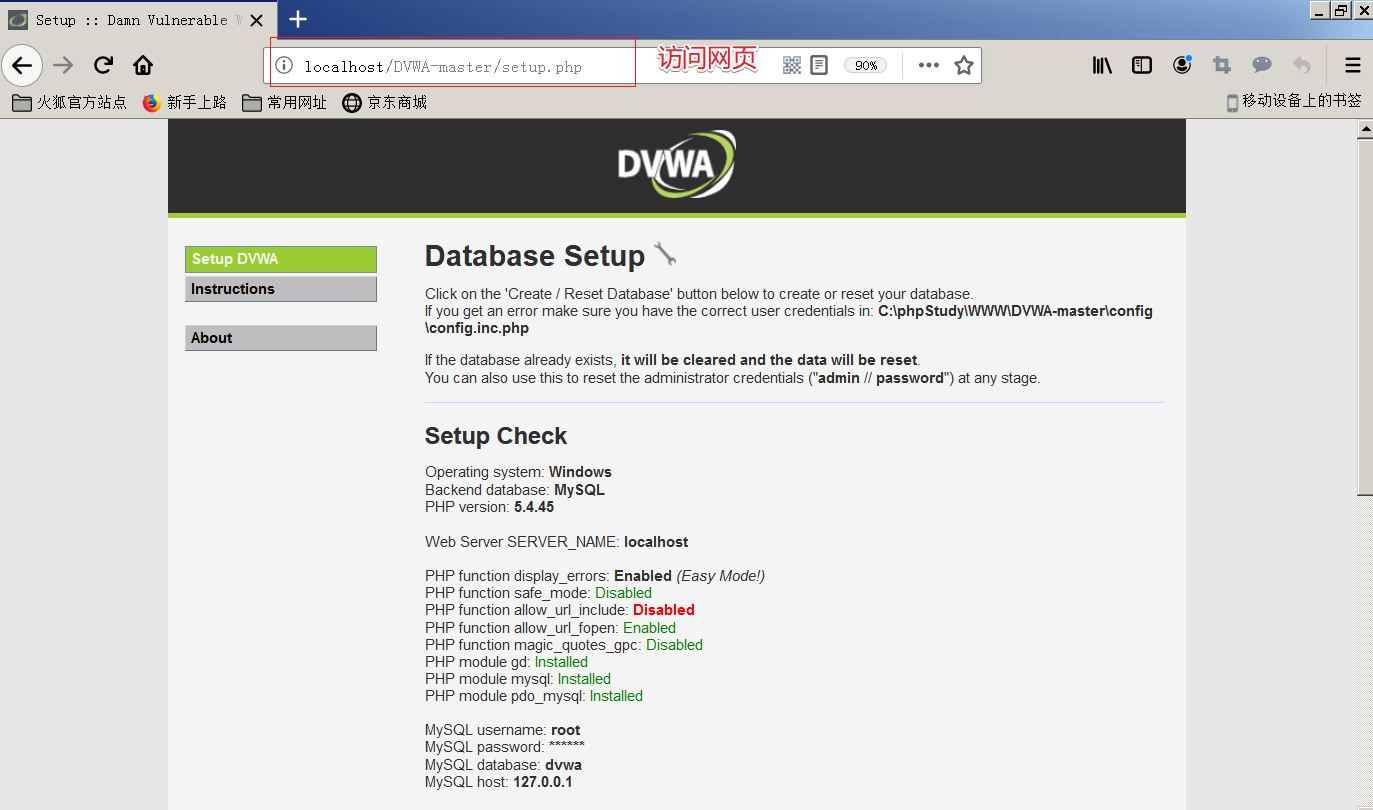Bookmark this page with the star
The height and width of the screenshot is (810, 1373).
pos(963,65)
